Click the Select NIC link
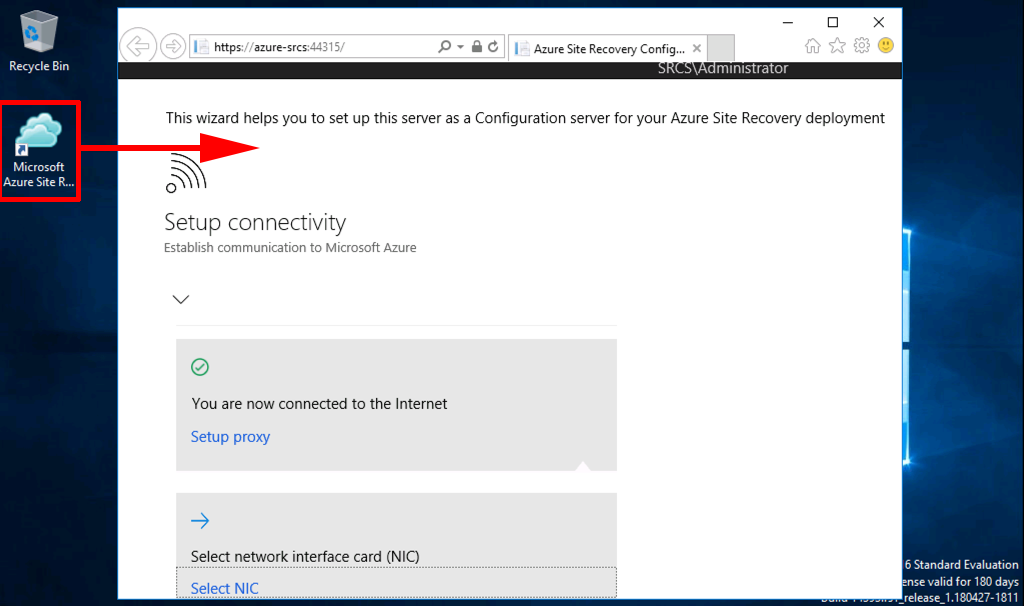 (x=224, y=588)
